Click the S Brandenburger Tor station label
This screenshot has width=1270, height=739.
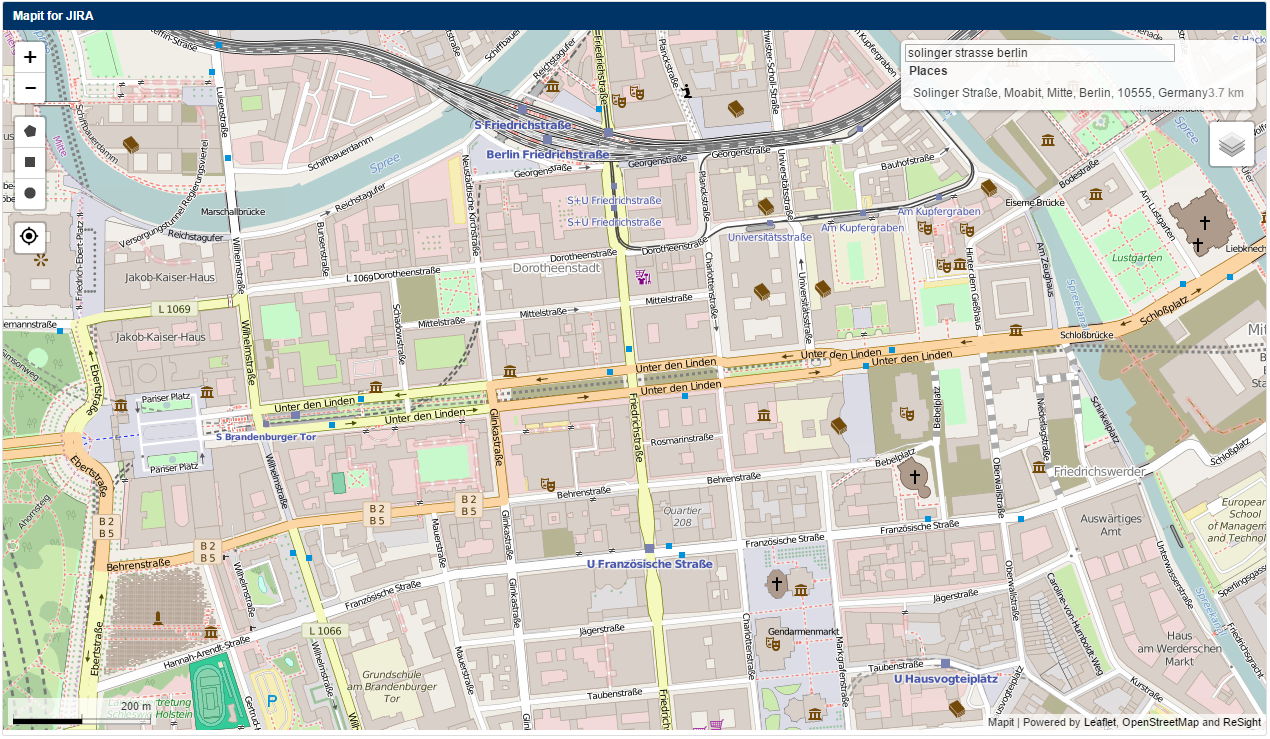click(x=266, y=437)
